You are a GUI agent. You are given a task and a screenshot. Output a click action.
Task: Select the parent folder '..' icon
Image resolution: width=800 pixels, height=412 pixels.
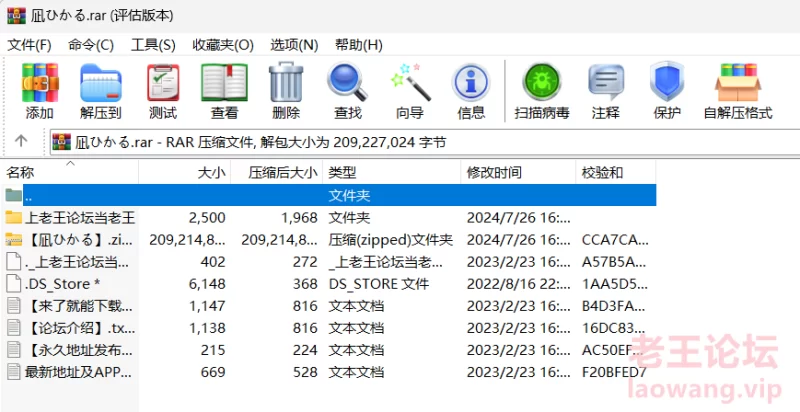pyautogui.click(x=13, y=195)
